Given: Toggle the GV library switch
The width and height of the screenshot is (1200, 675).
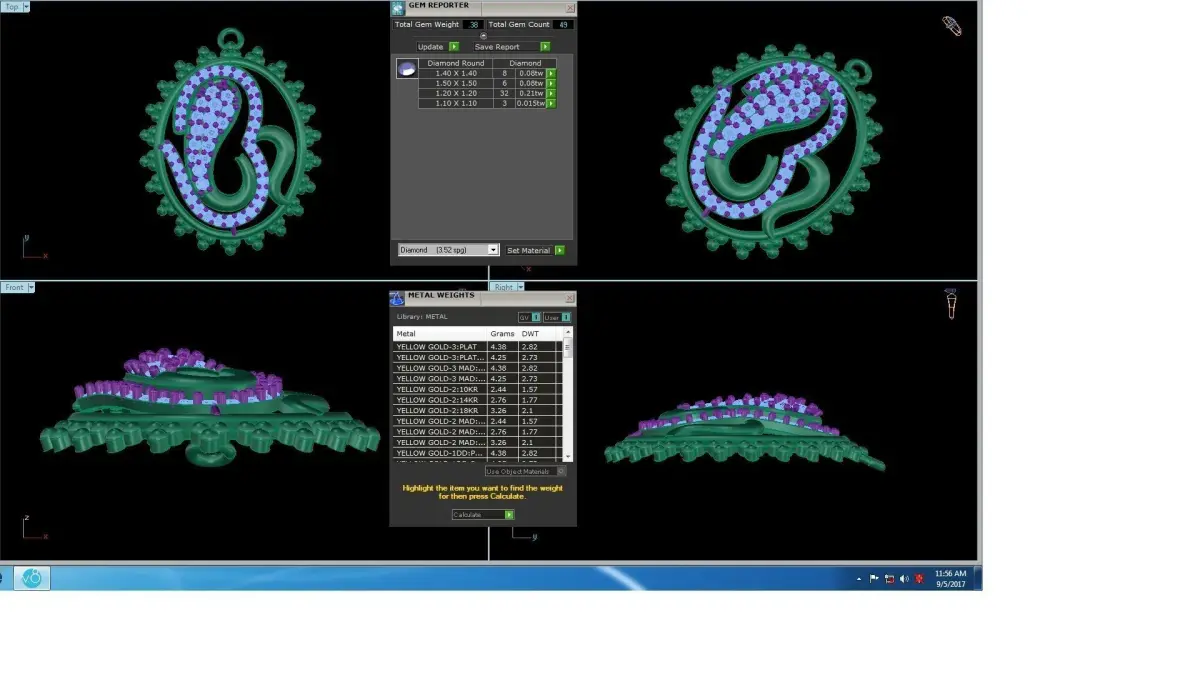Looking at the screenshot, I should (x=529, y=317).
